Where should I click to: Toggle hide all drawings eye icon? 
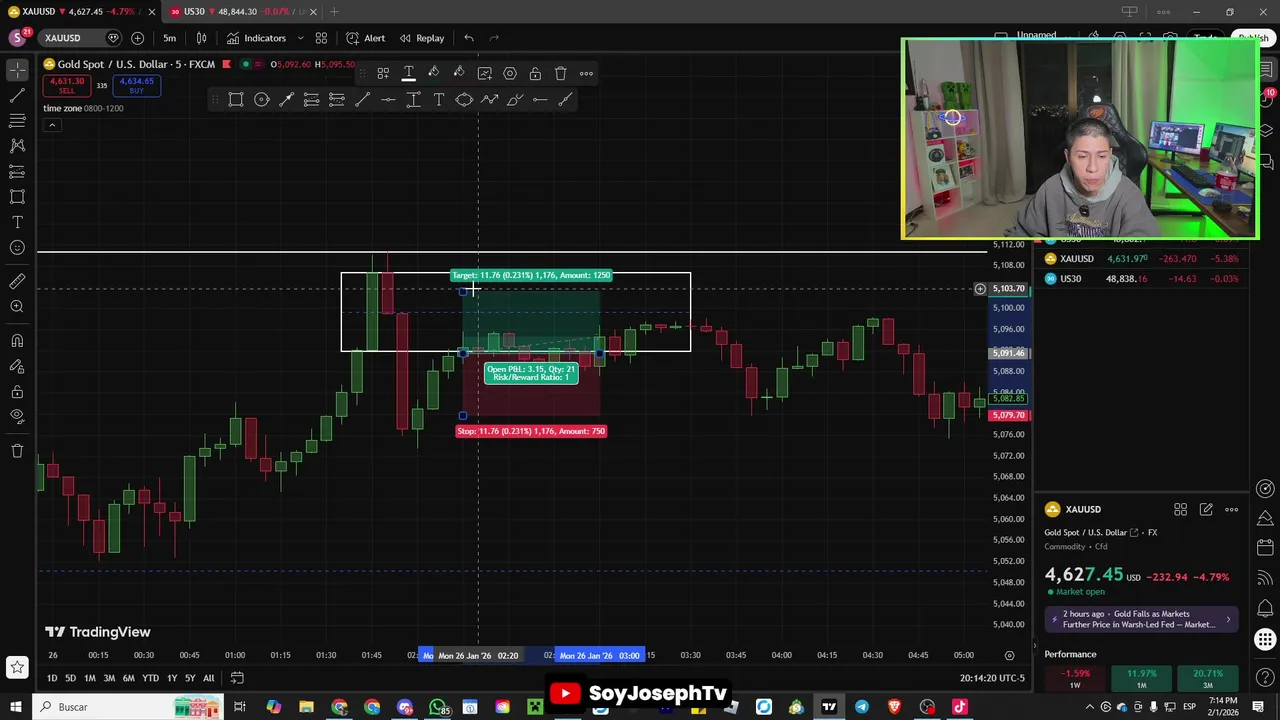tap(17, 416)
